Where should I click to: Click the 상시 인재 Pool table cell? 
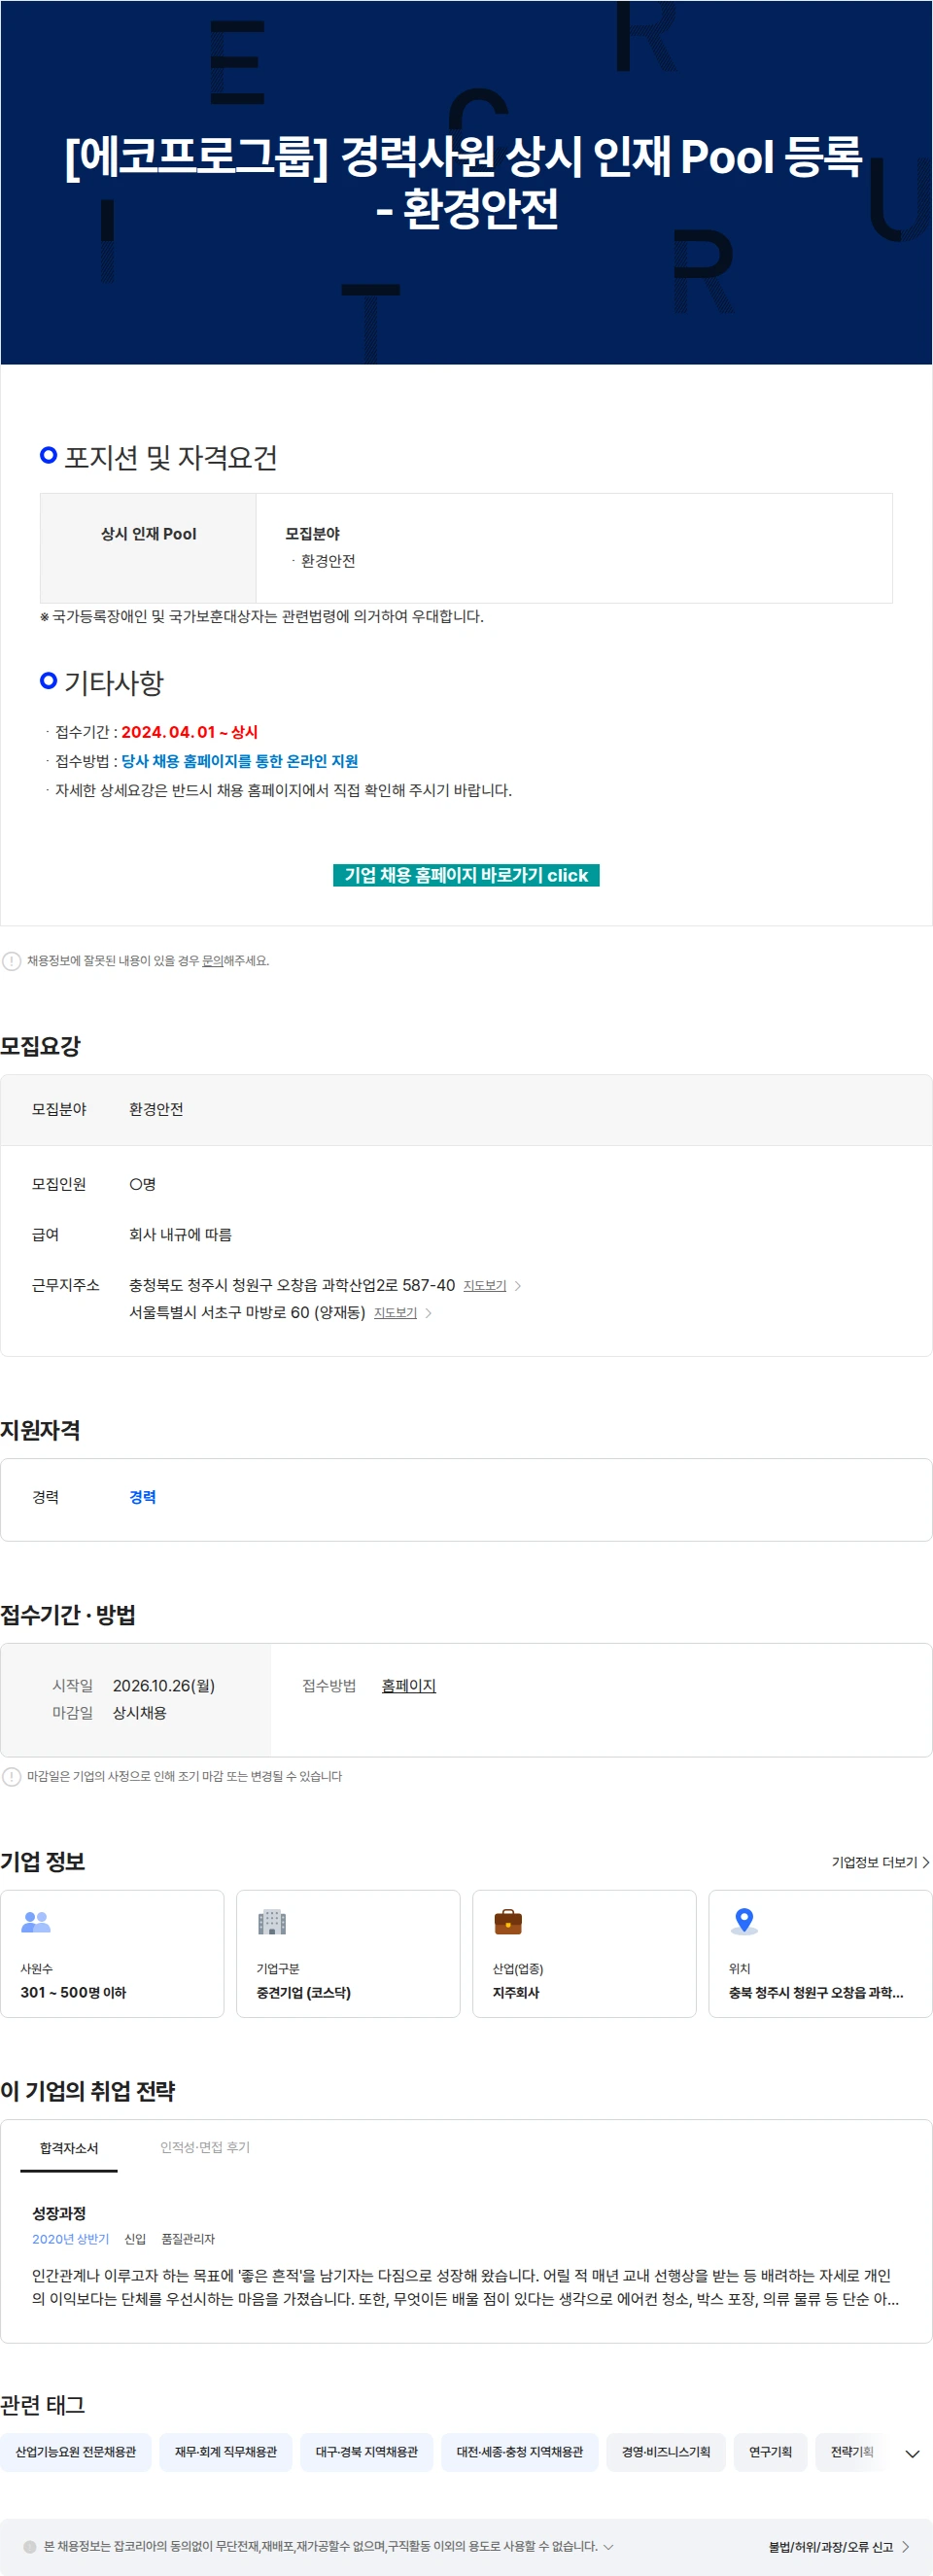pyautogui.click(x=148, y=548)
